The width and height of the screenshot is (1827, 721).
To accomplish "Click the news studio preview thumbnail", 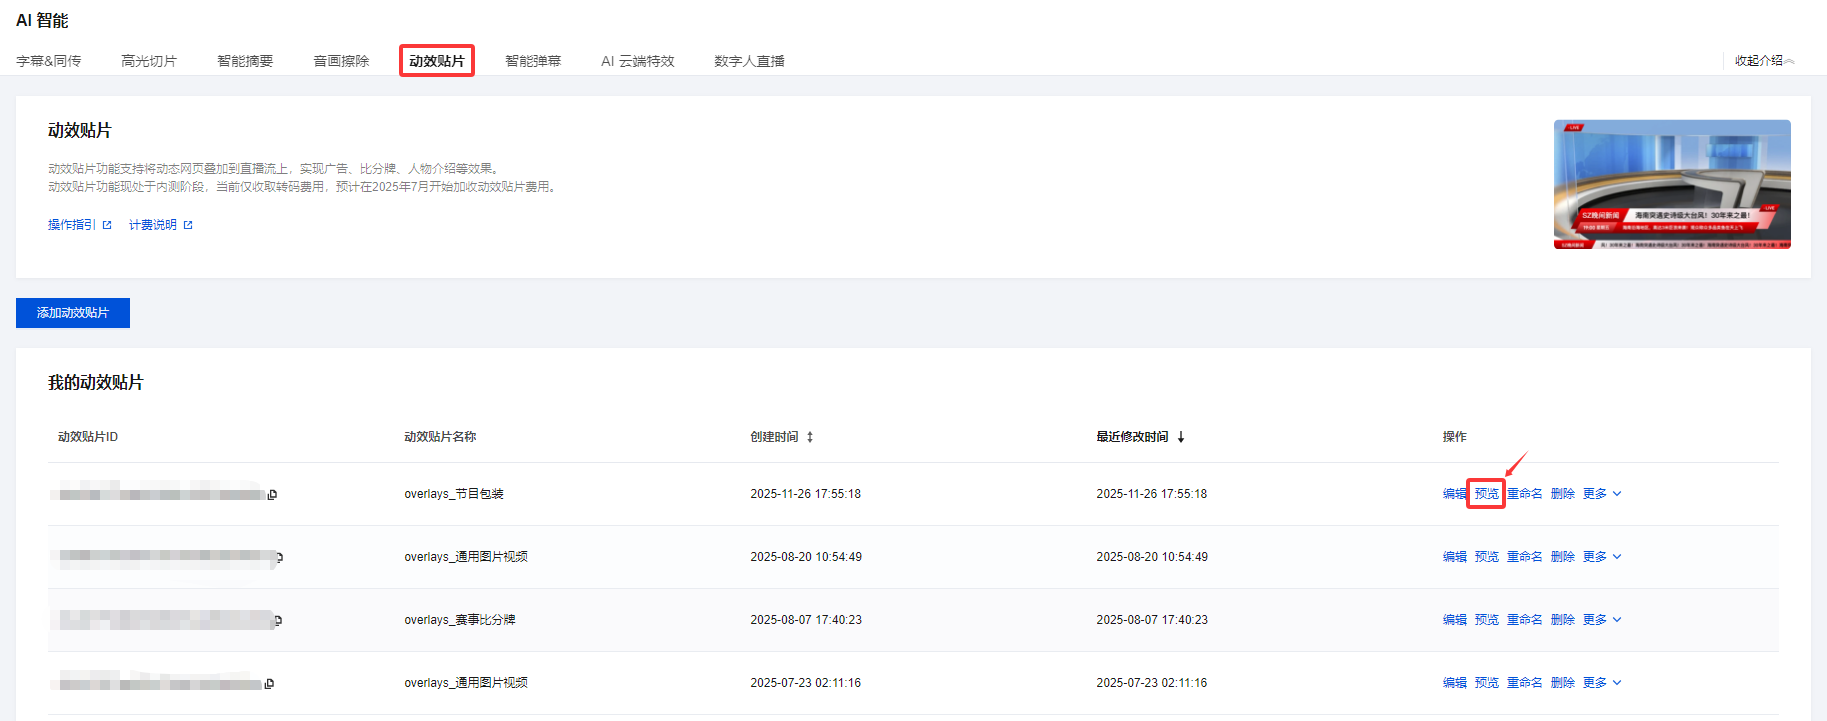I will click(x=1672, y=185).
